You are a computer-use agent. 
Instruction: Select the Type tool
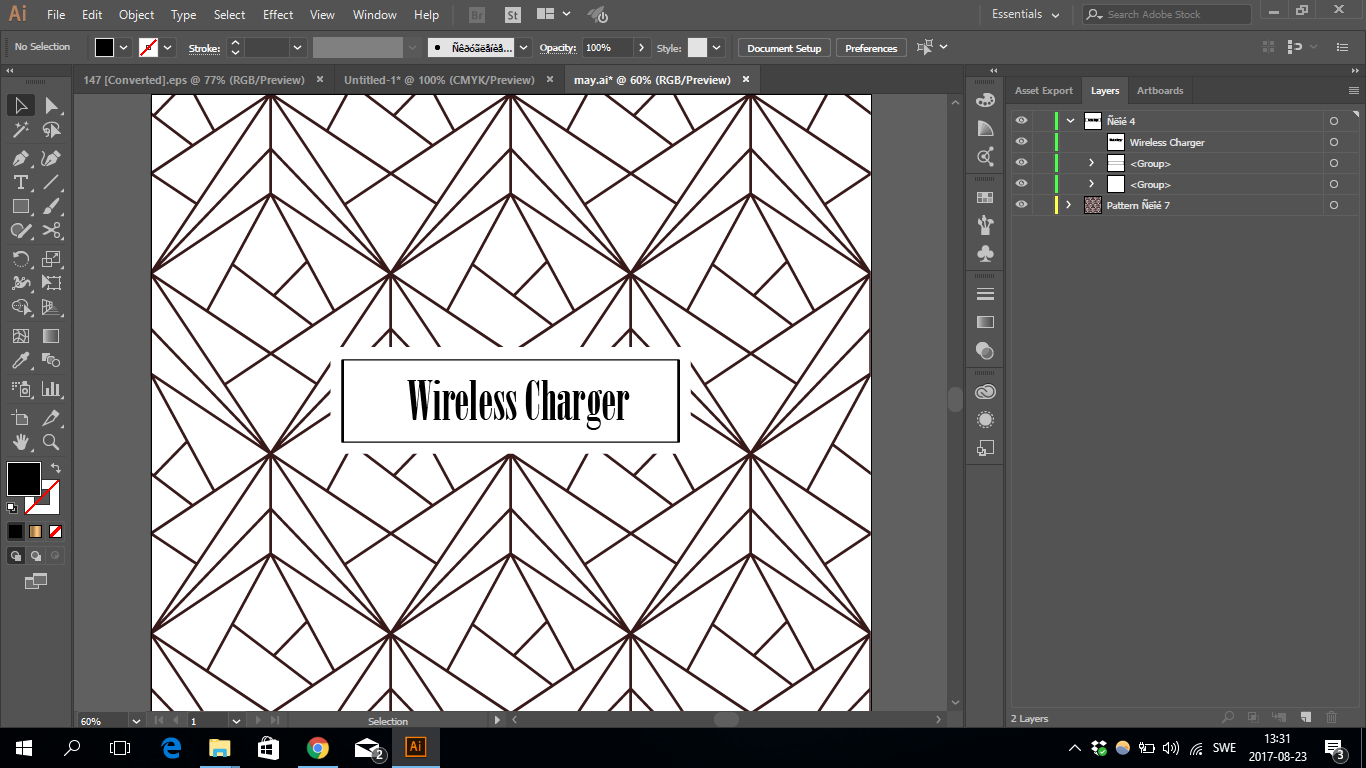[21, 182]
